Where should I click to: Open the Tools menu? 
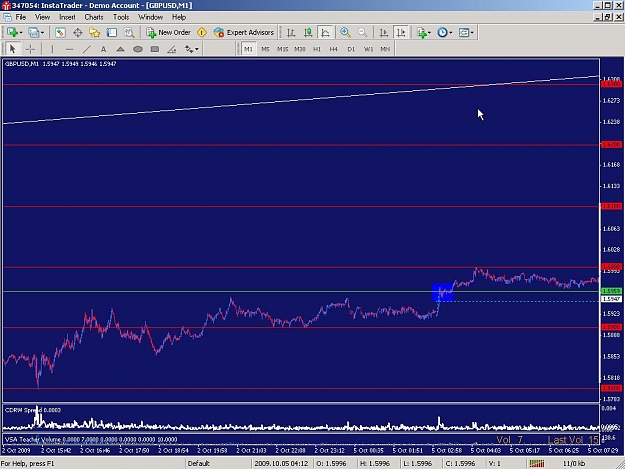[x=121, y=17]
